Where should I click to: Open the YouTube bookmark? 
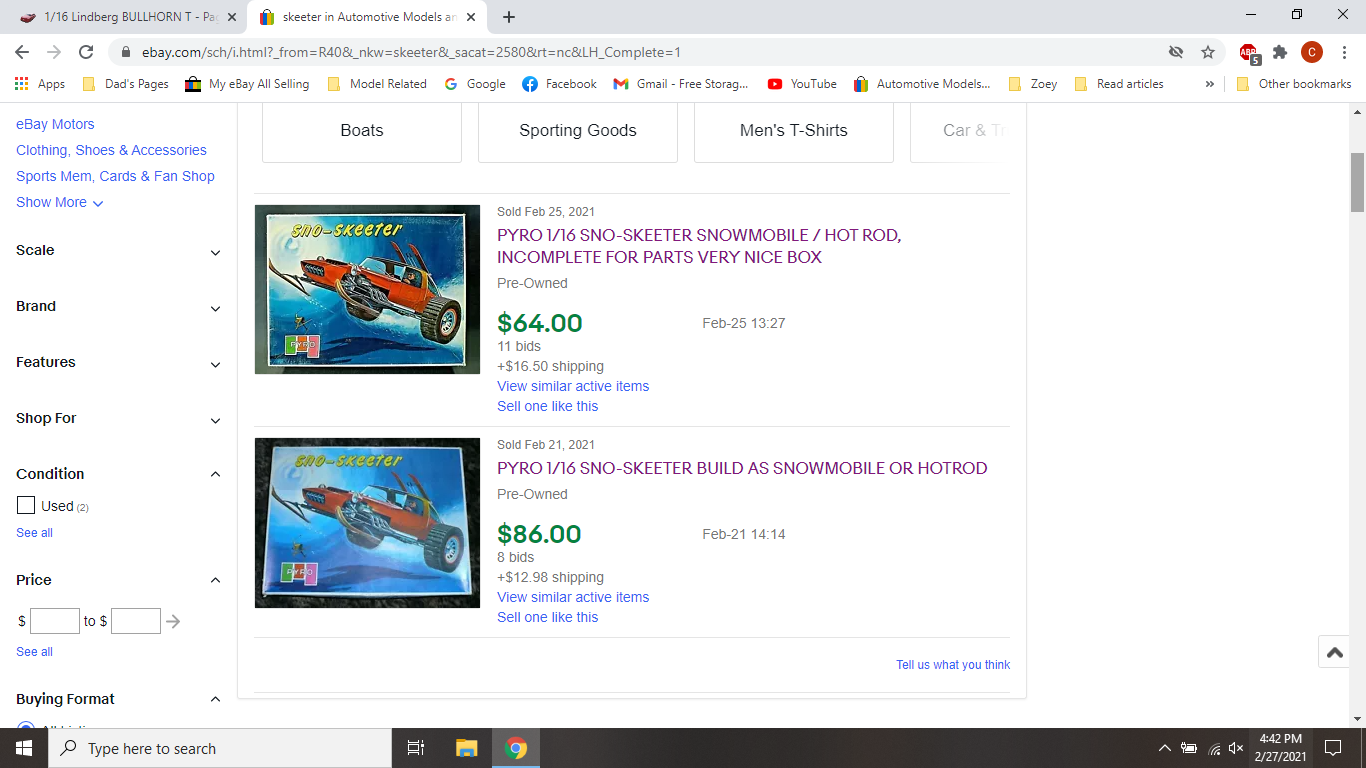pyautogui.click(x=802, y=84)
